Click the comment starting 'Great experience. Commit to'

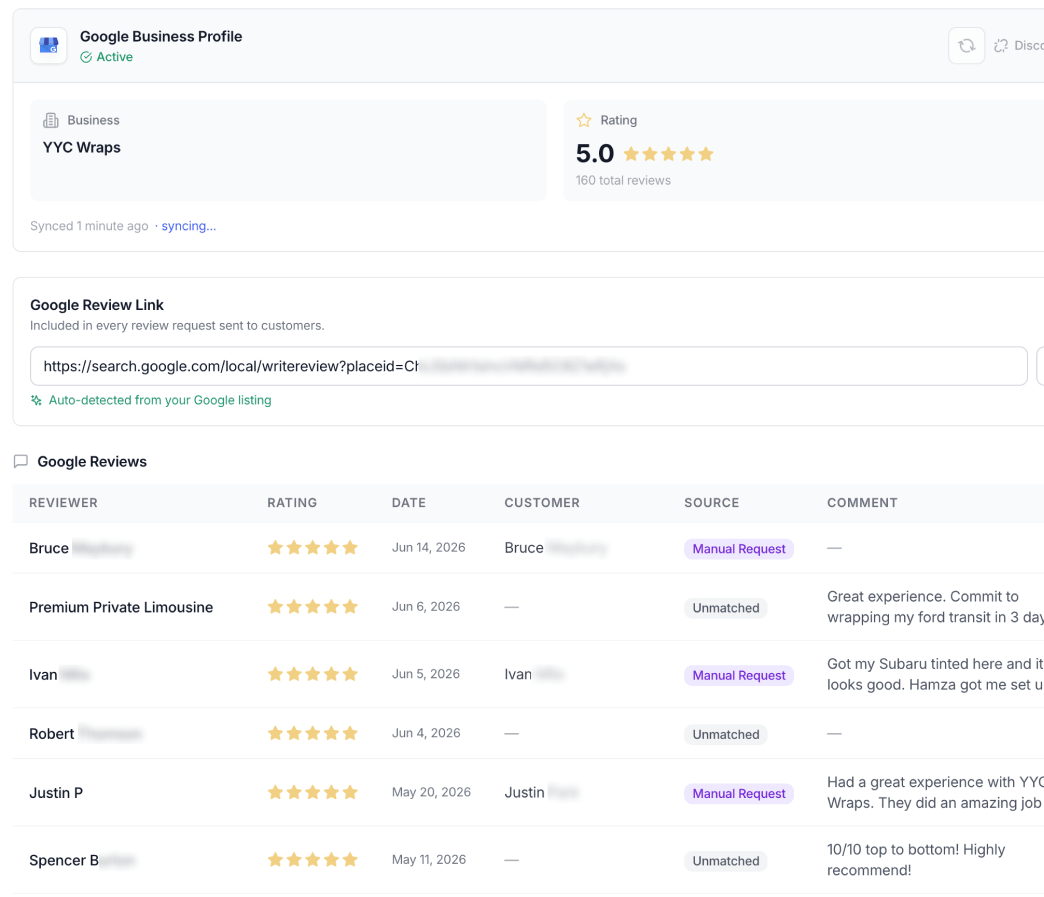tap(935, 607)
